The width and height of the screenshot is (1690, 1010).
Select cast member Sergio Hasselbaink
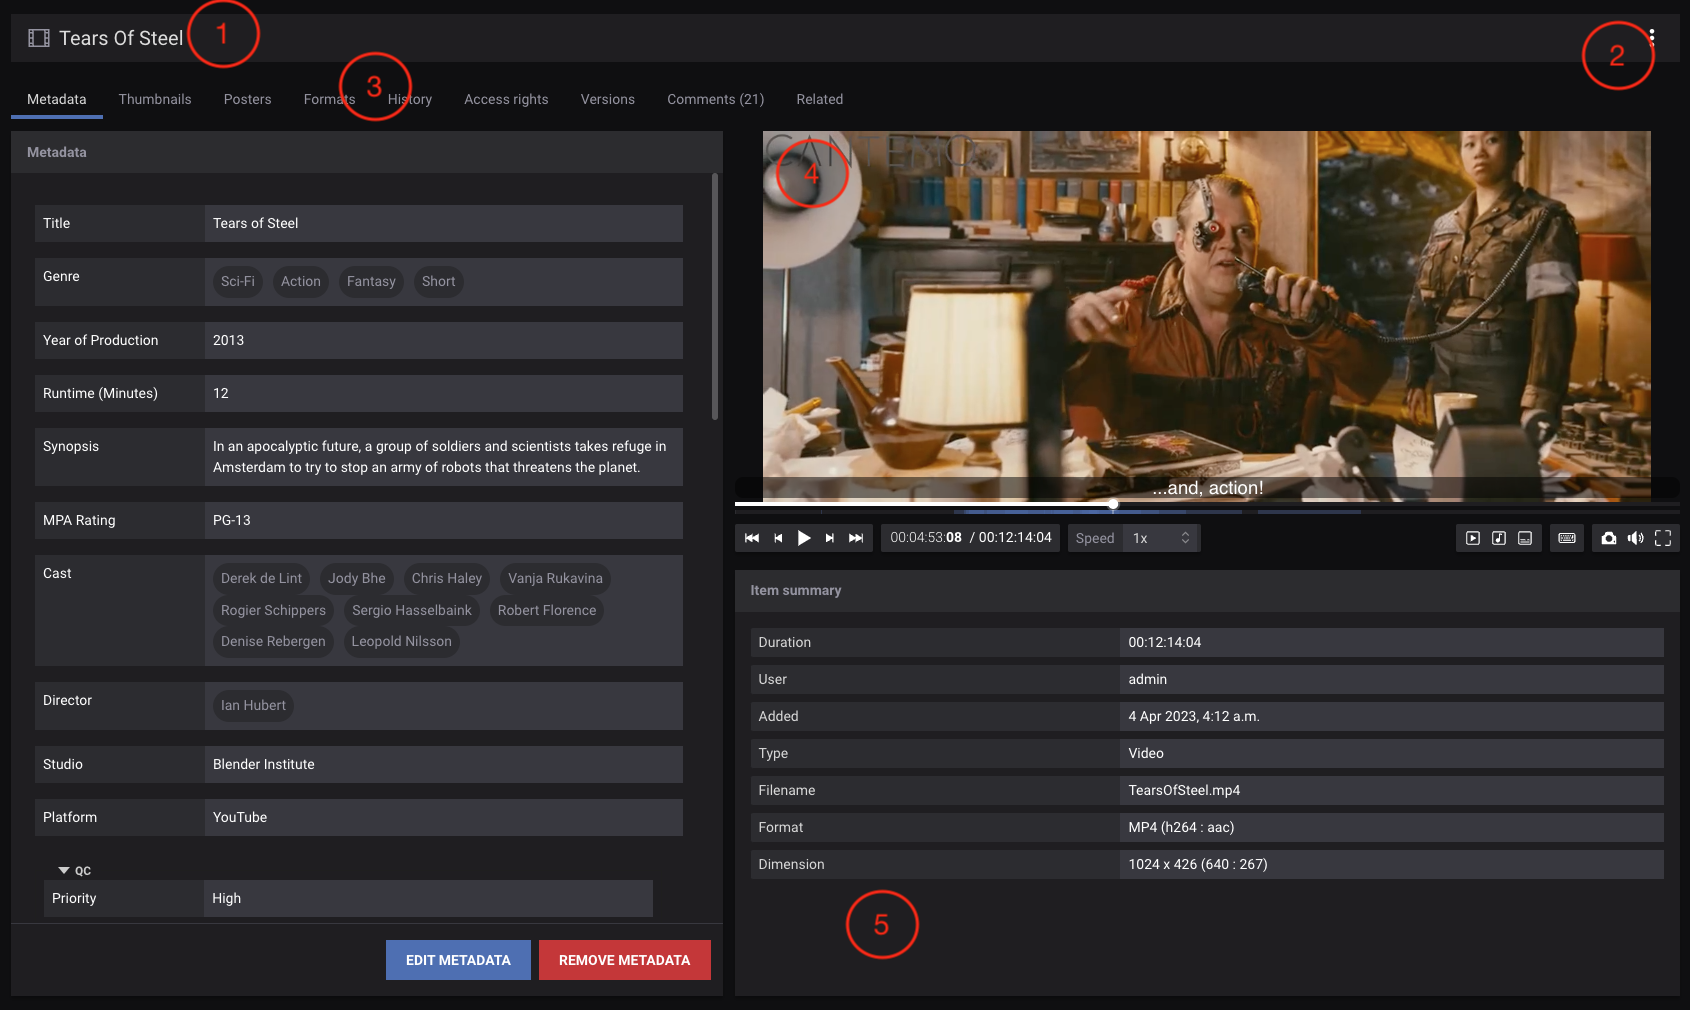pyautogui.click(x=412, y=611)
